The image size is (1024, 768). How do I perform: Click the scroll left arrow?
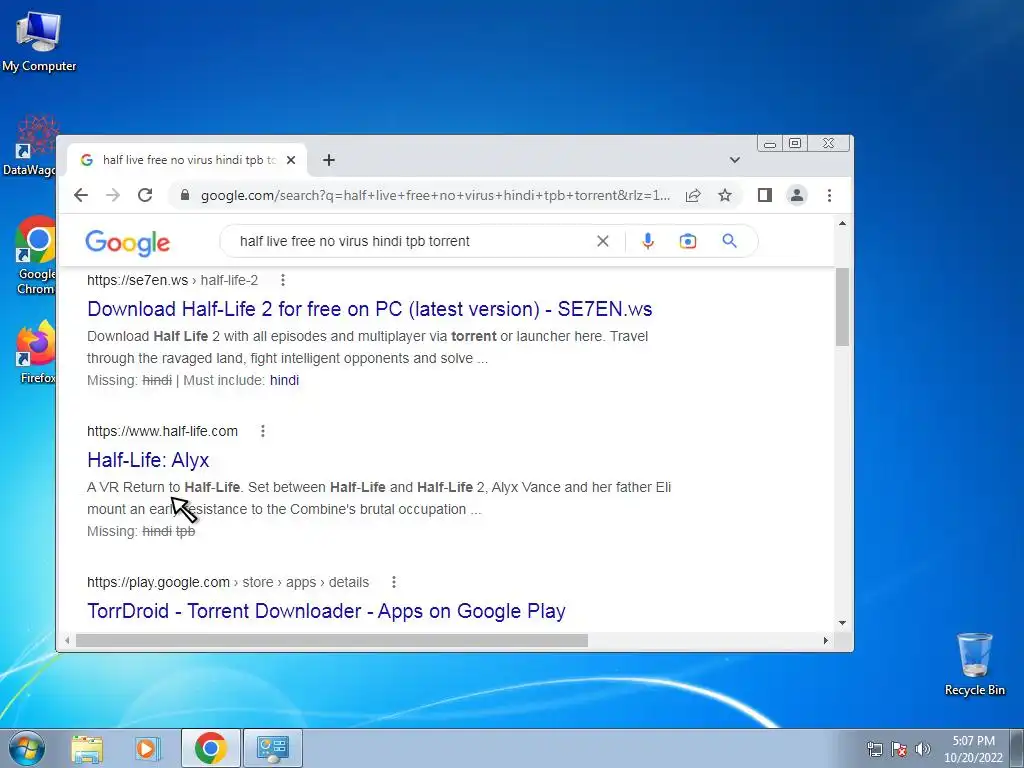pyautogui.click(x=67, y=641)
